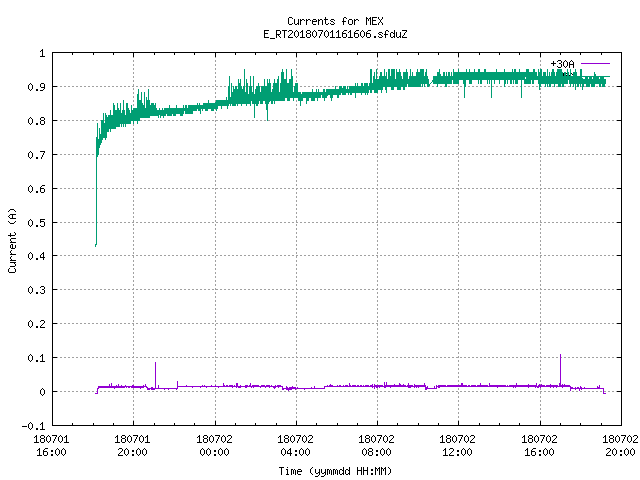This screenshot has height=480, width=640.
Task: Click the y-axis tick label 0.5
Action: point(36,223)
